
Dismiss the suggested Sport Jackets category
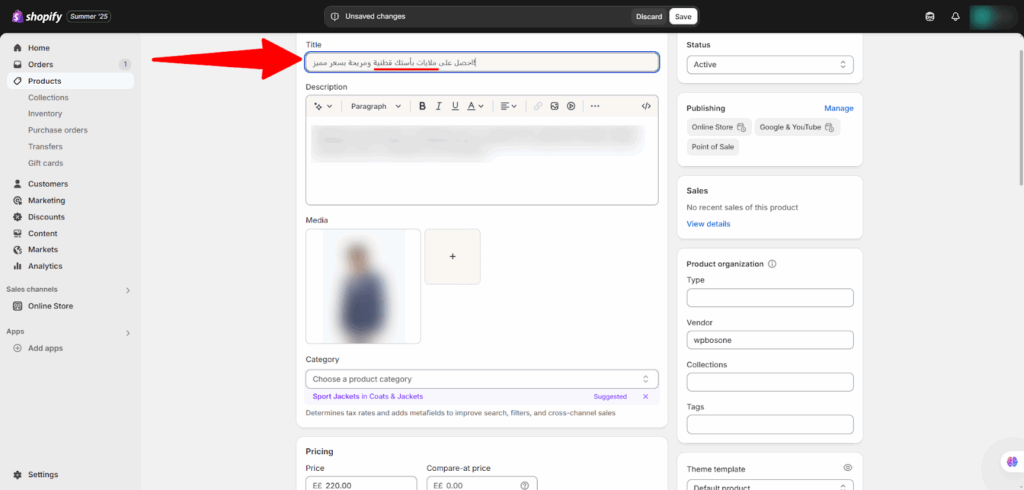coord(645,397)
